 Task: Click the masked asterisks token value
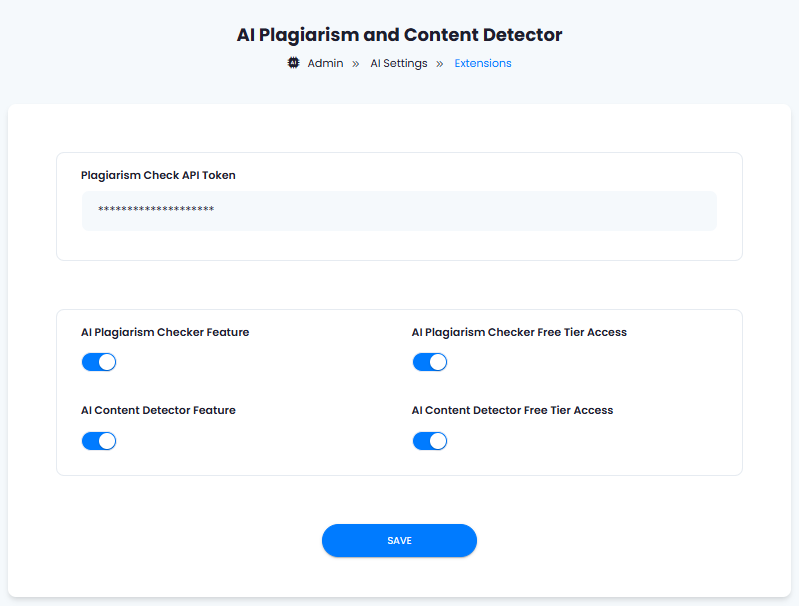coord(156,209)
